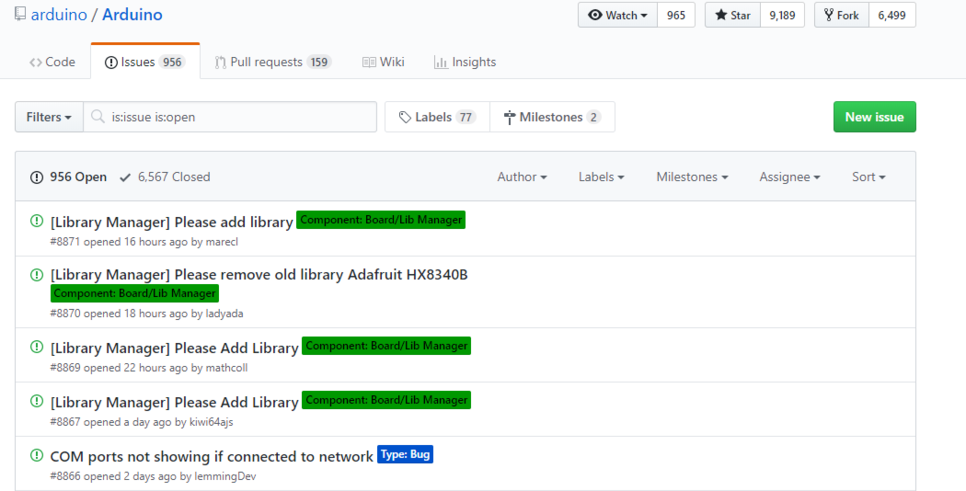Open the Arduino repository name link
The height and width of the screenshot is (491, 966).
(132, 15)
